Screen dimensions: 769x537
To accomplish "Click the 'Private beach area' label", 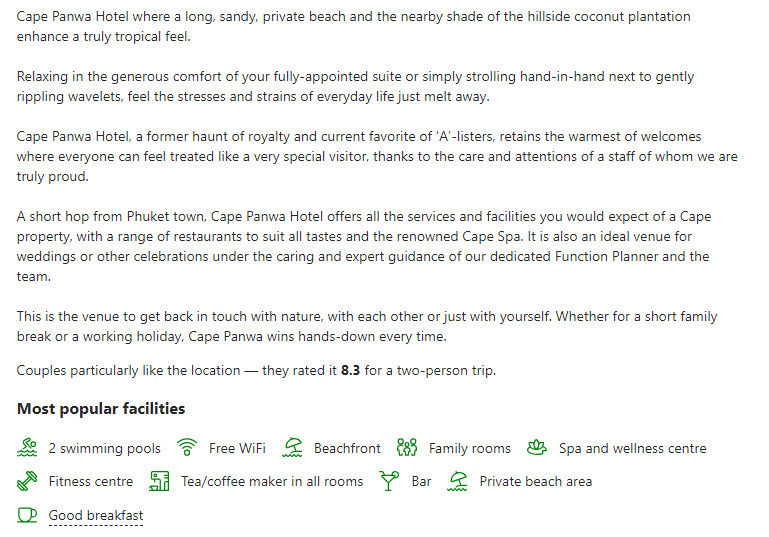I will coord(536,482).
